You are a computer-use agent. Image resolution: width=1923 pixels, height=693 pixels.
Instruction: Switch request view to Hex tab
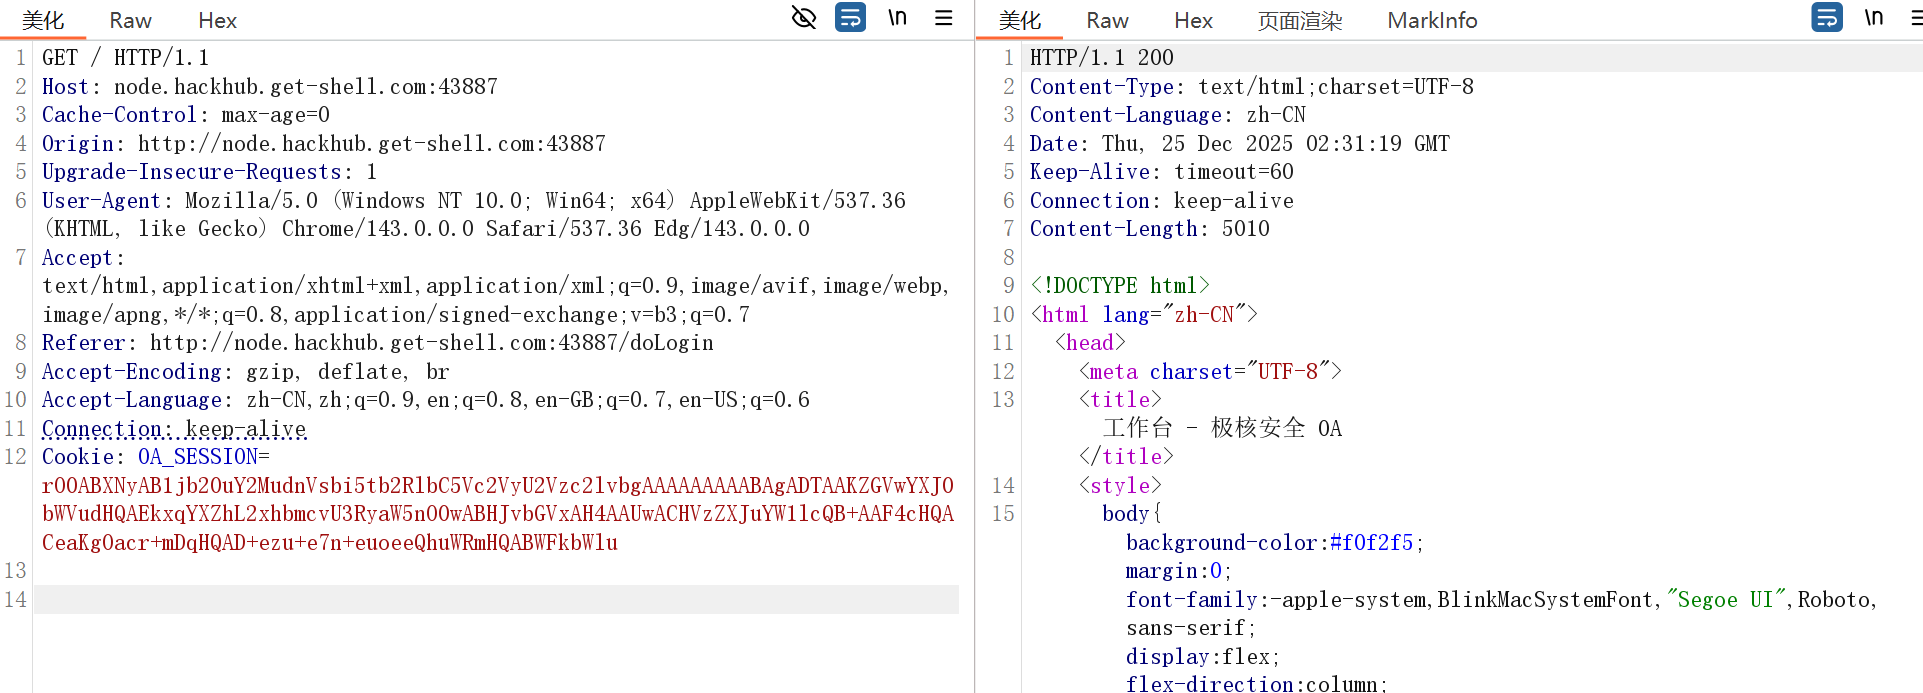[217, 21]
